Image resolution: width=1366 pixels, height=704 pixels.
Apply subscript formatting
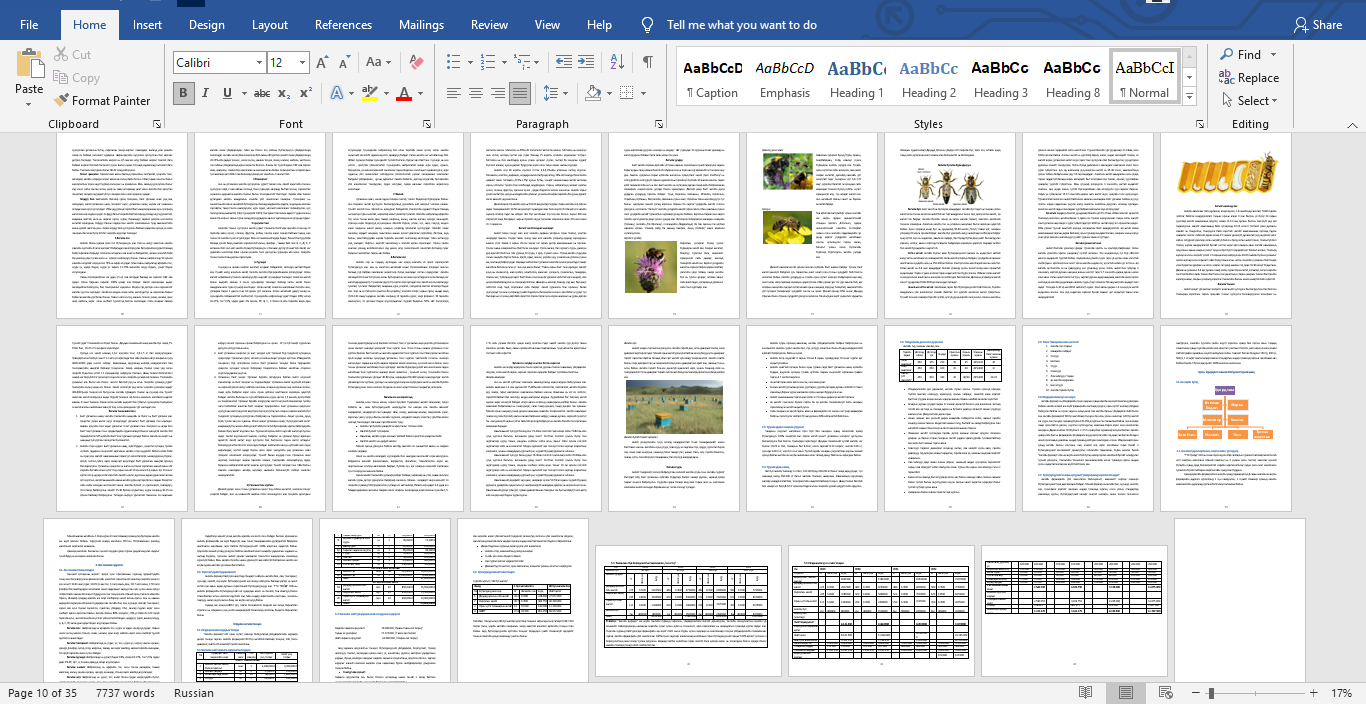(x=284, y=93)
